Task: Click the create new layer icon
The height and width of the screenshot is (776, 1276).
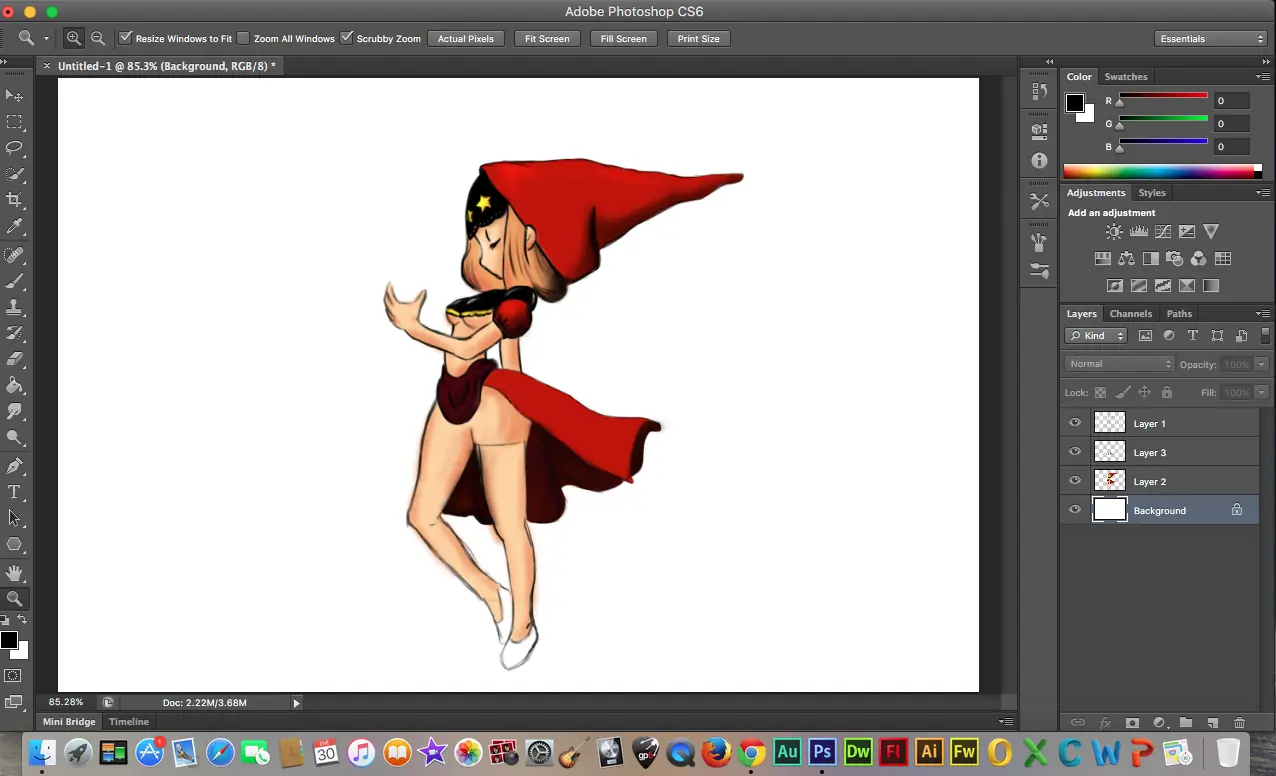Action: 1212,722
